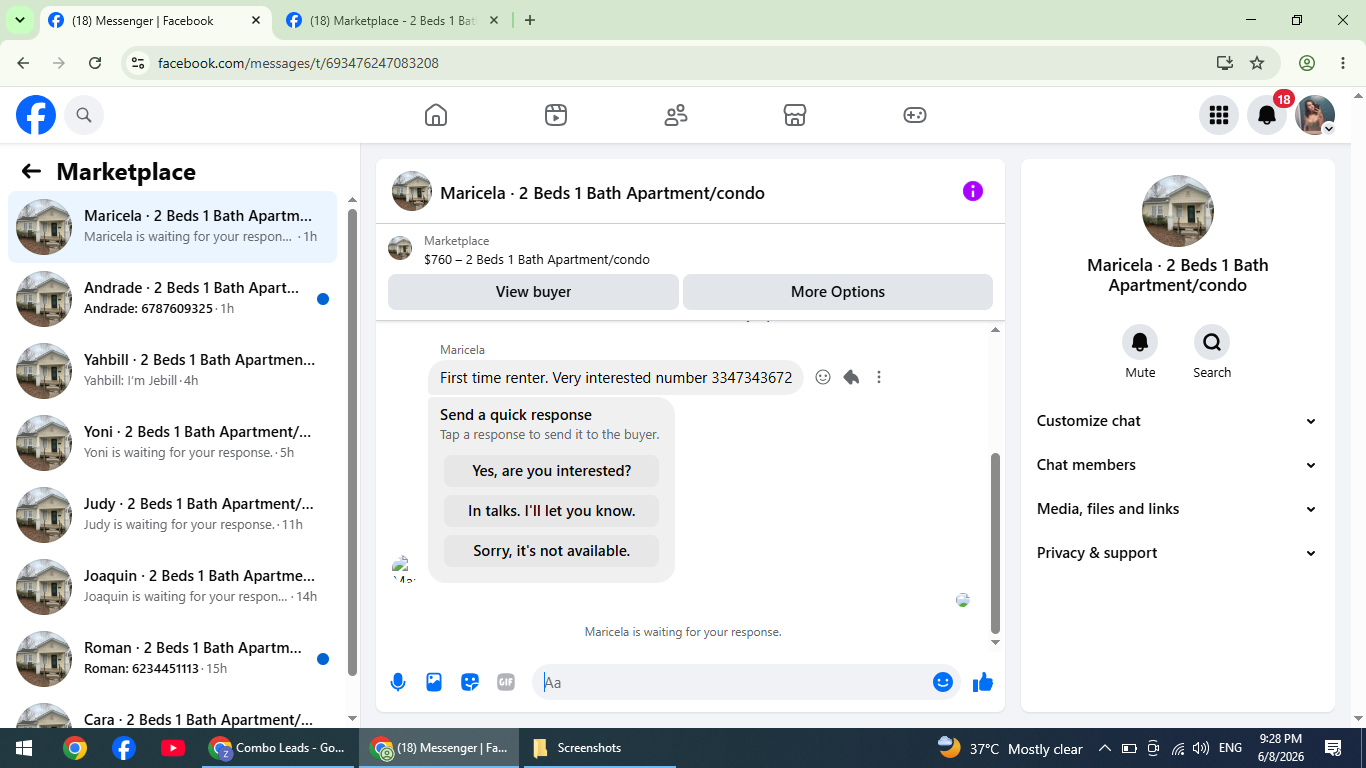Screen dimensions: 1366x768
Task: Reload the page in Chrome
Action: pos(95,63)
